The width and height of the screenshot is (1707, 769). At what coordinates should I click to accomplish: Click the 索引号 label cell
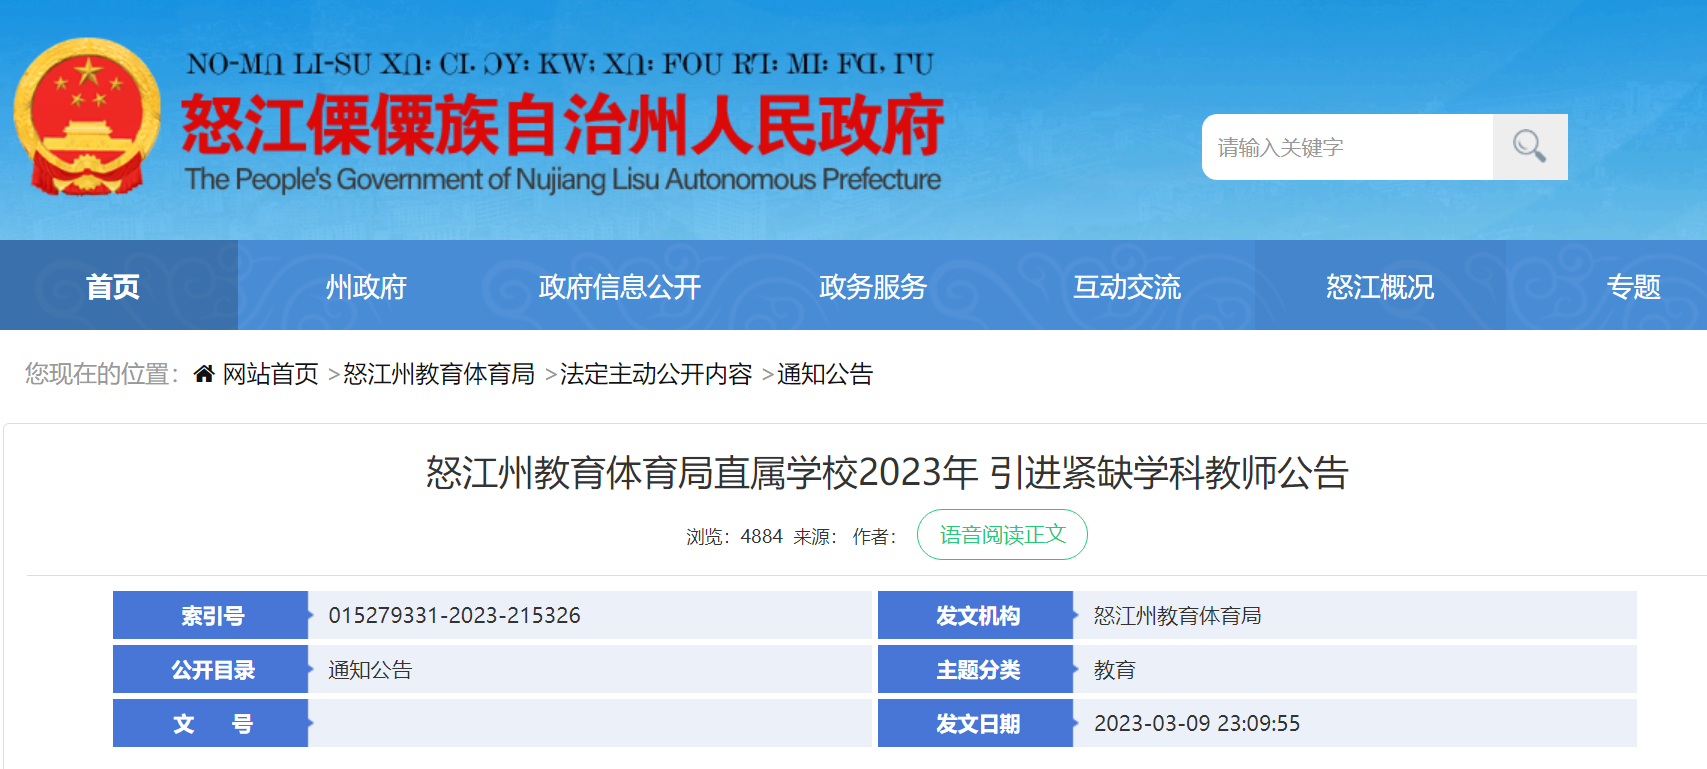[211, 615]
